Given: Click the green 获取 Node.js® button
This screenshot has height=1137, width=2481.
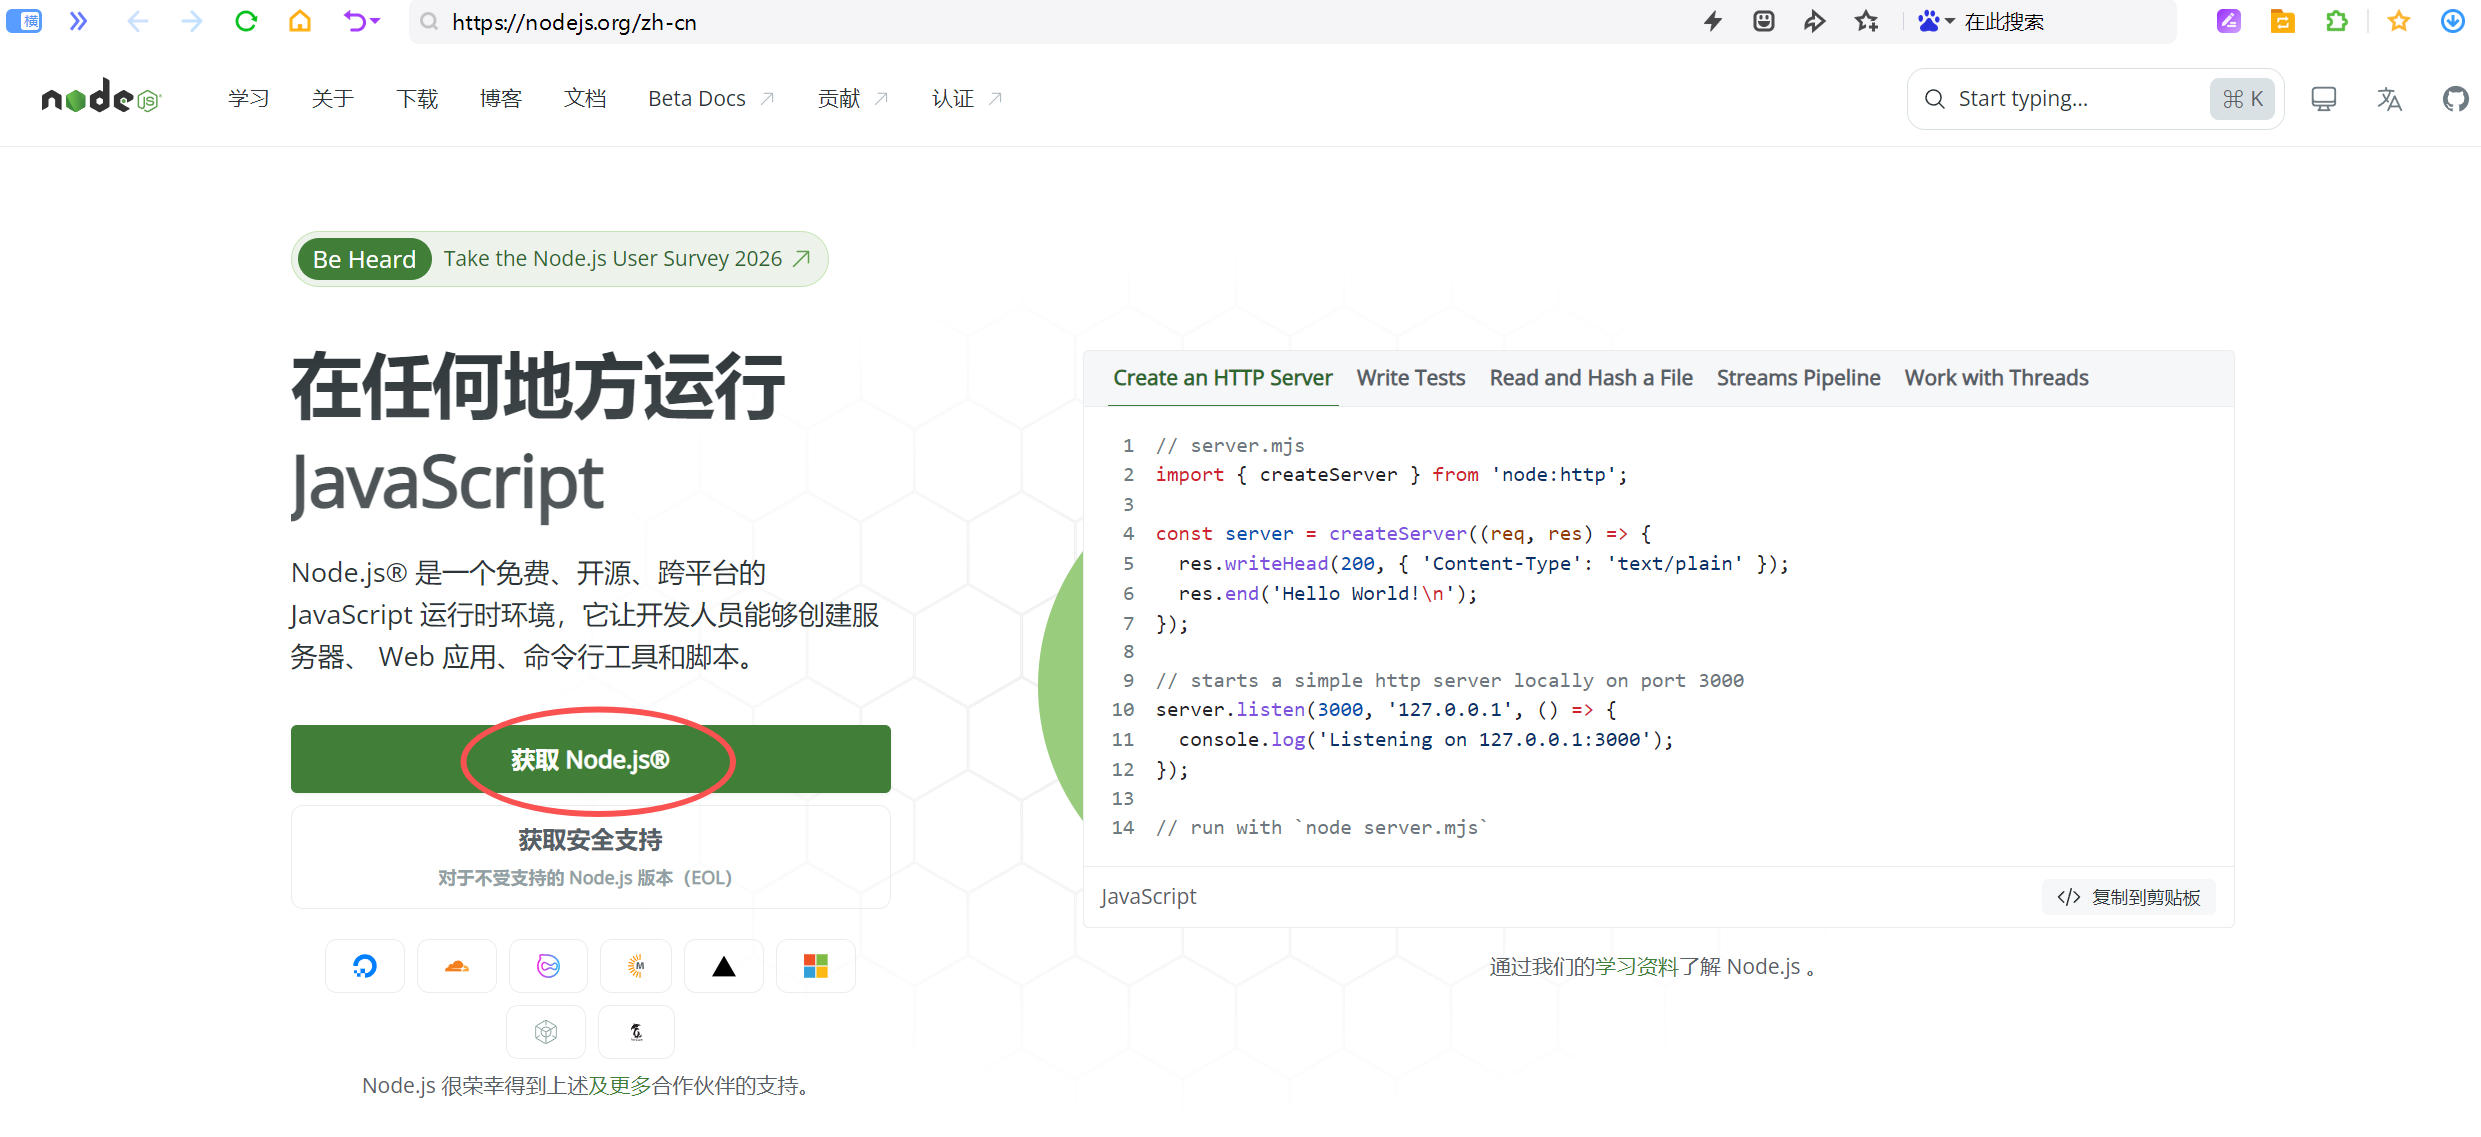Looking at the screenshot, I should [x=590, y=759].
